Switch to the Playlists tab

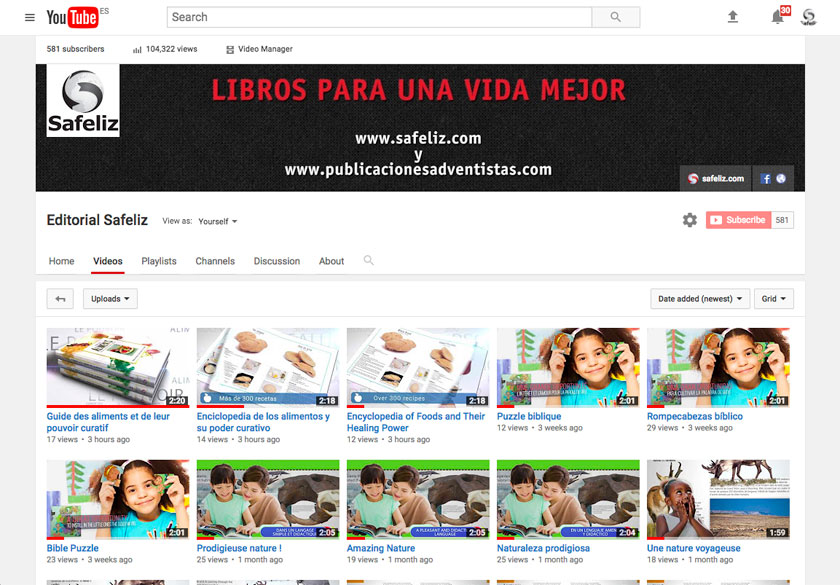coord(159,261)
